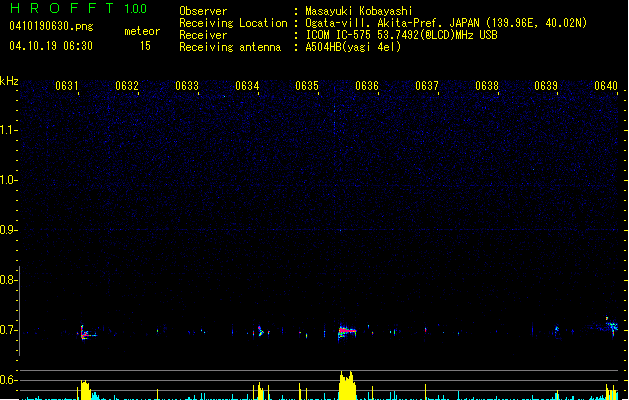Click the ICOM IC-575 receiver value

[401, 35]
